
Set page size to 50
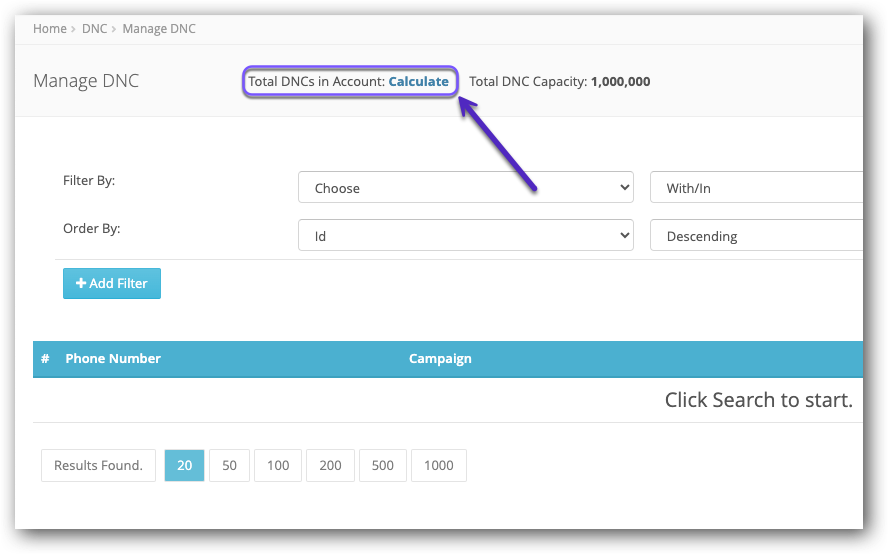point(230,466)
